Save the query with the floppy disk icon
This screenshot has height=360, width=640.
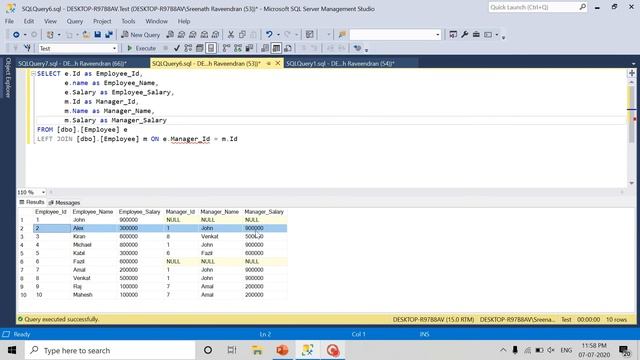coord(98,35)
